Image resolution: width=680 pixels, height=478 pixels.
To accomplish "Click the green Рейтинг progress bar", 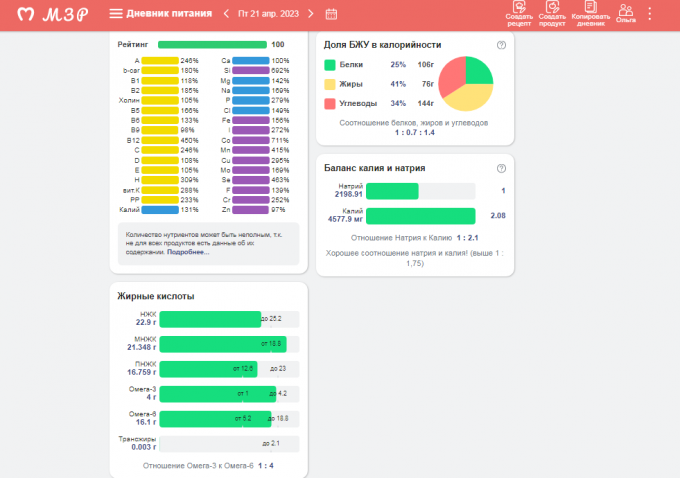I will pyautogui.click(x=212, y=44).
